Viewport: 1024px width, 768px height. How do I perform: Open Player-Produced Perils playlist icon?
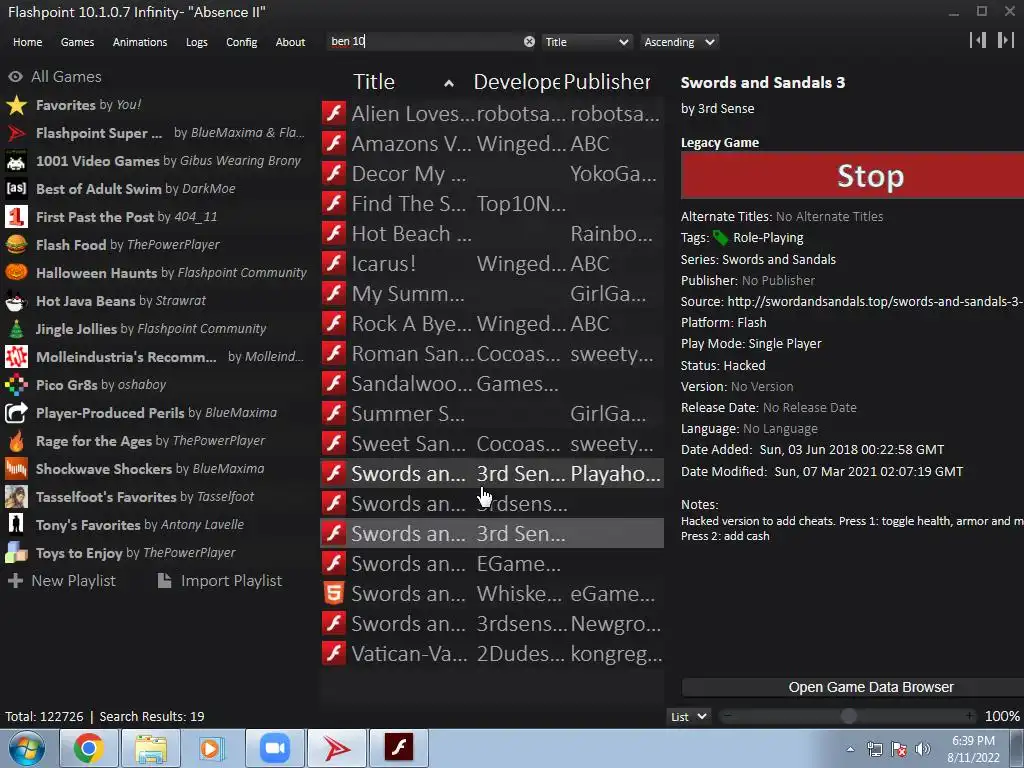coord(16,413)
